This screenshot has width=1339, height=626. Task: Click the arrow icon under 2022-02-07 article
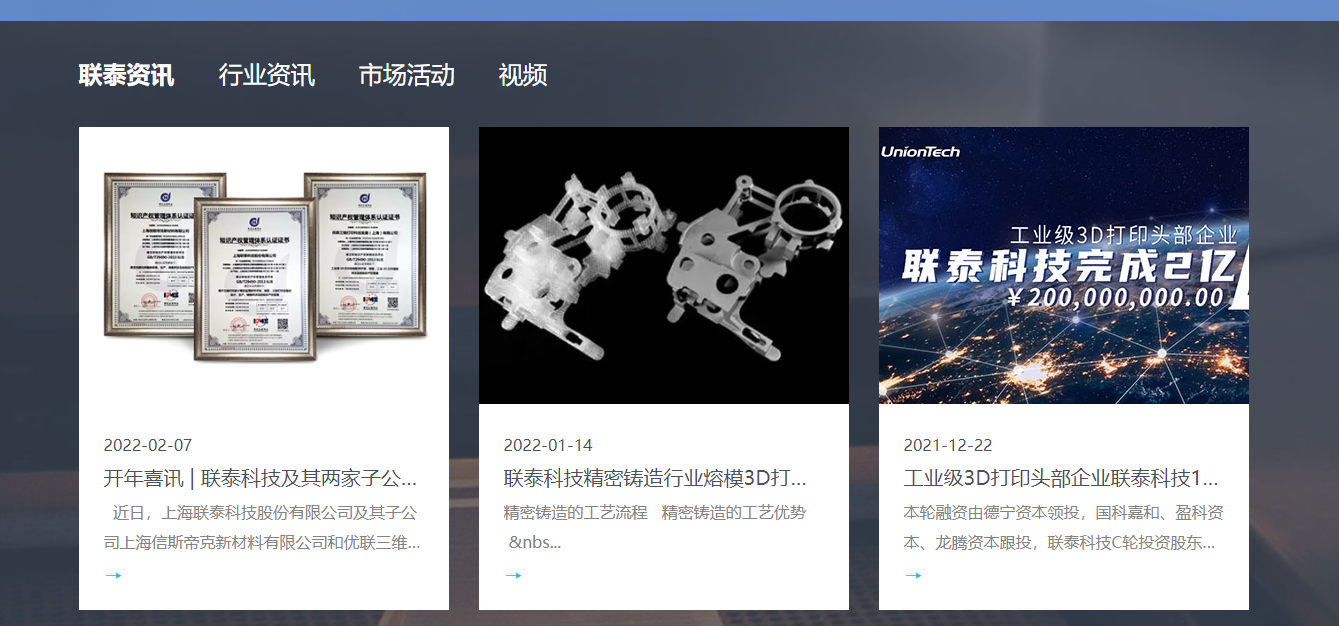pyautogui.click(x=113, y=575)
